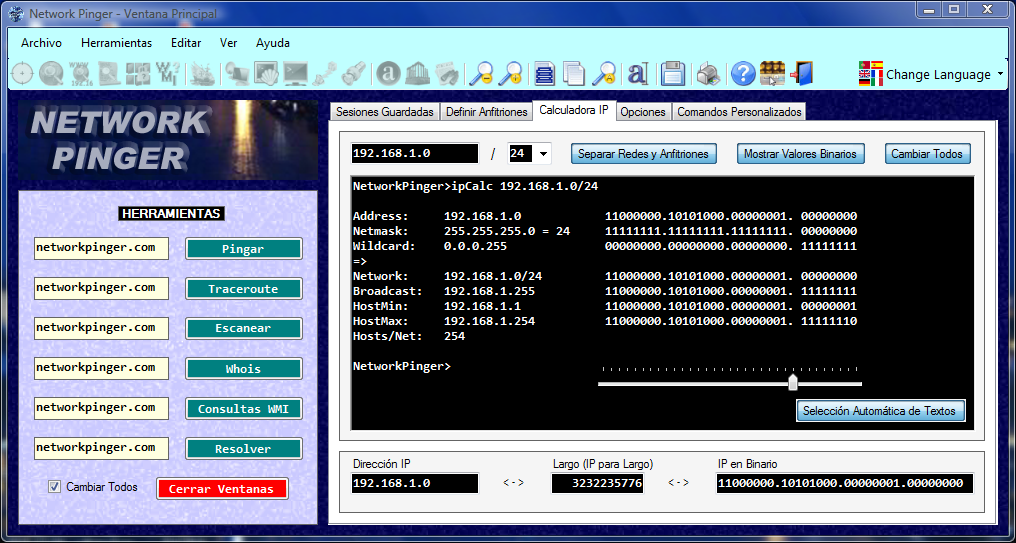Click the 'Hosts/Net: 254' console line
The height and width of the screenshot is (543, 1016).
pos(409,336)
